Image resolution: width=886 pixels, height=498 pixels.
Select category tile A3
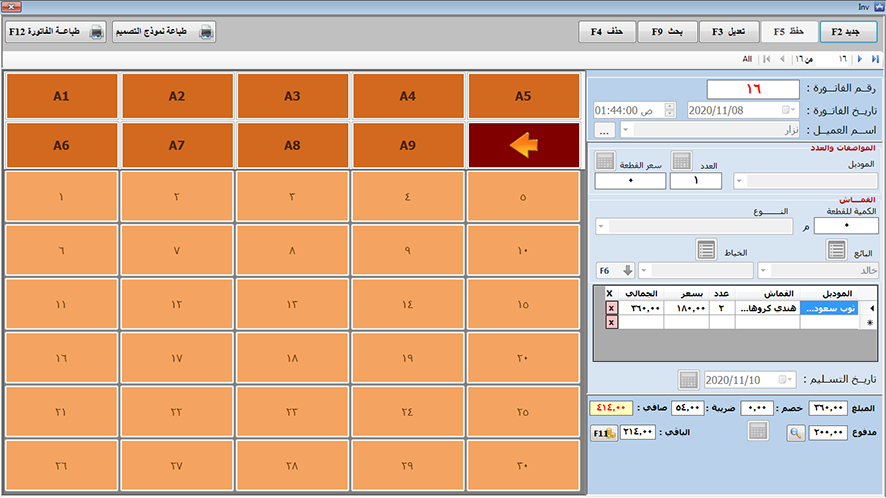pyautogui.click(x=292, y=96)
